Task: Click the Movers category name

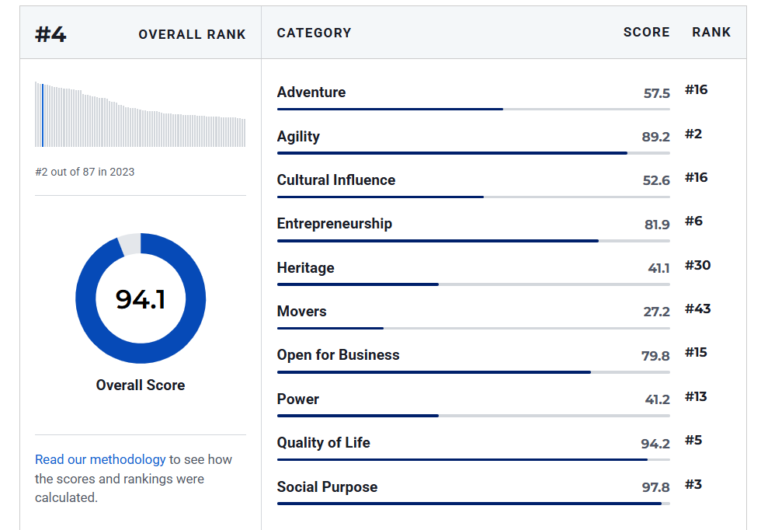Action: click(x=302, y=312)
